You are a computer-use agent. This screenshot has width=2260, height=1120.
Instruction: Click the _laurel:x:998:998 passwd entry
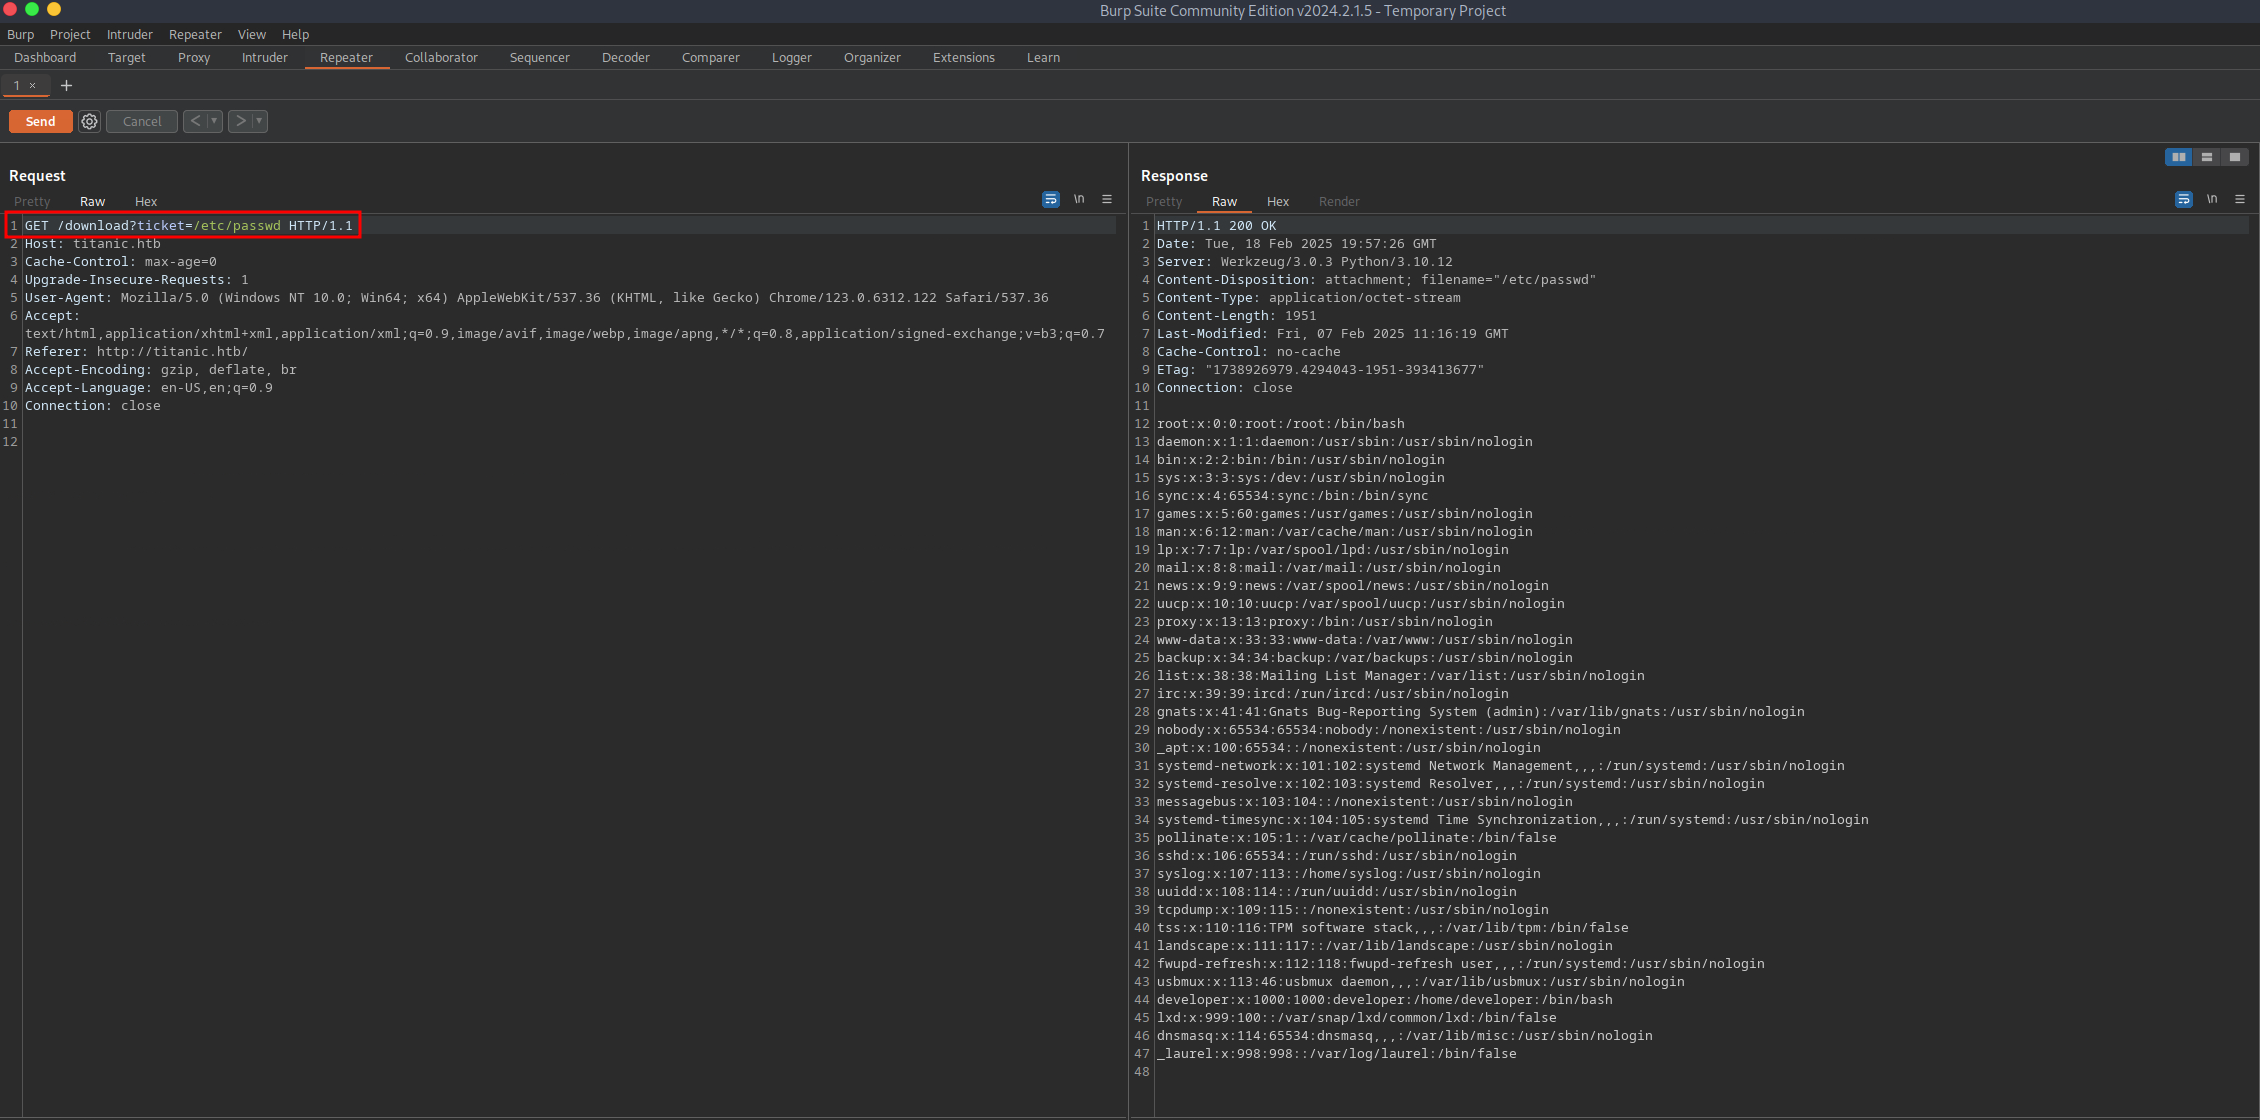point(1337,1053)
